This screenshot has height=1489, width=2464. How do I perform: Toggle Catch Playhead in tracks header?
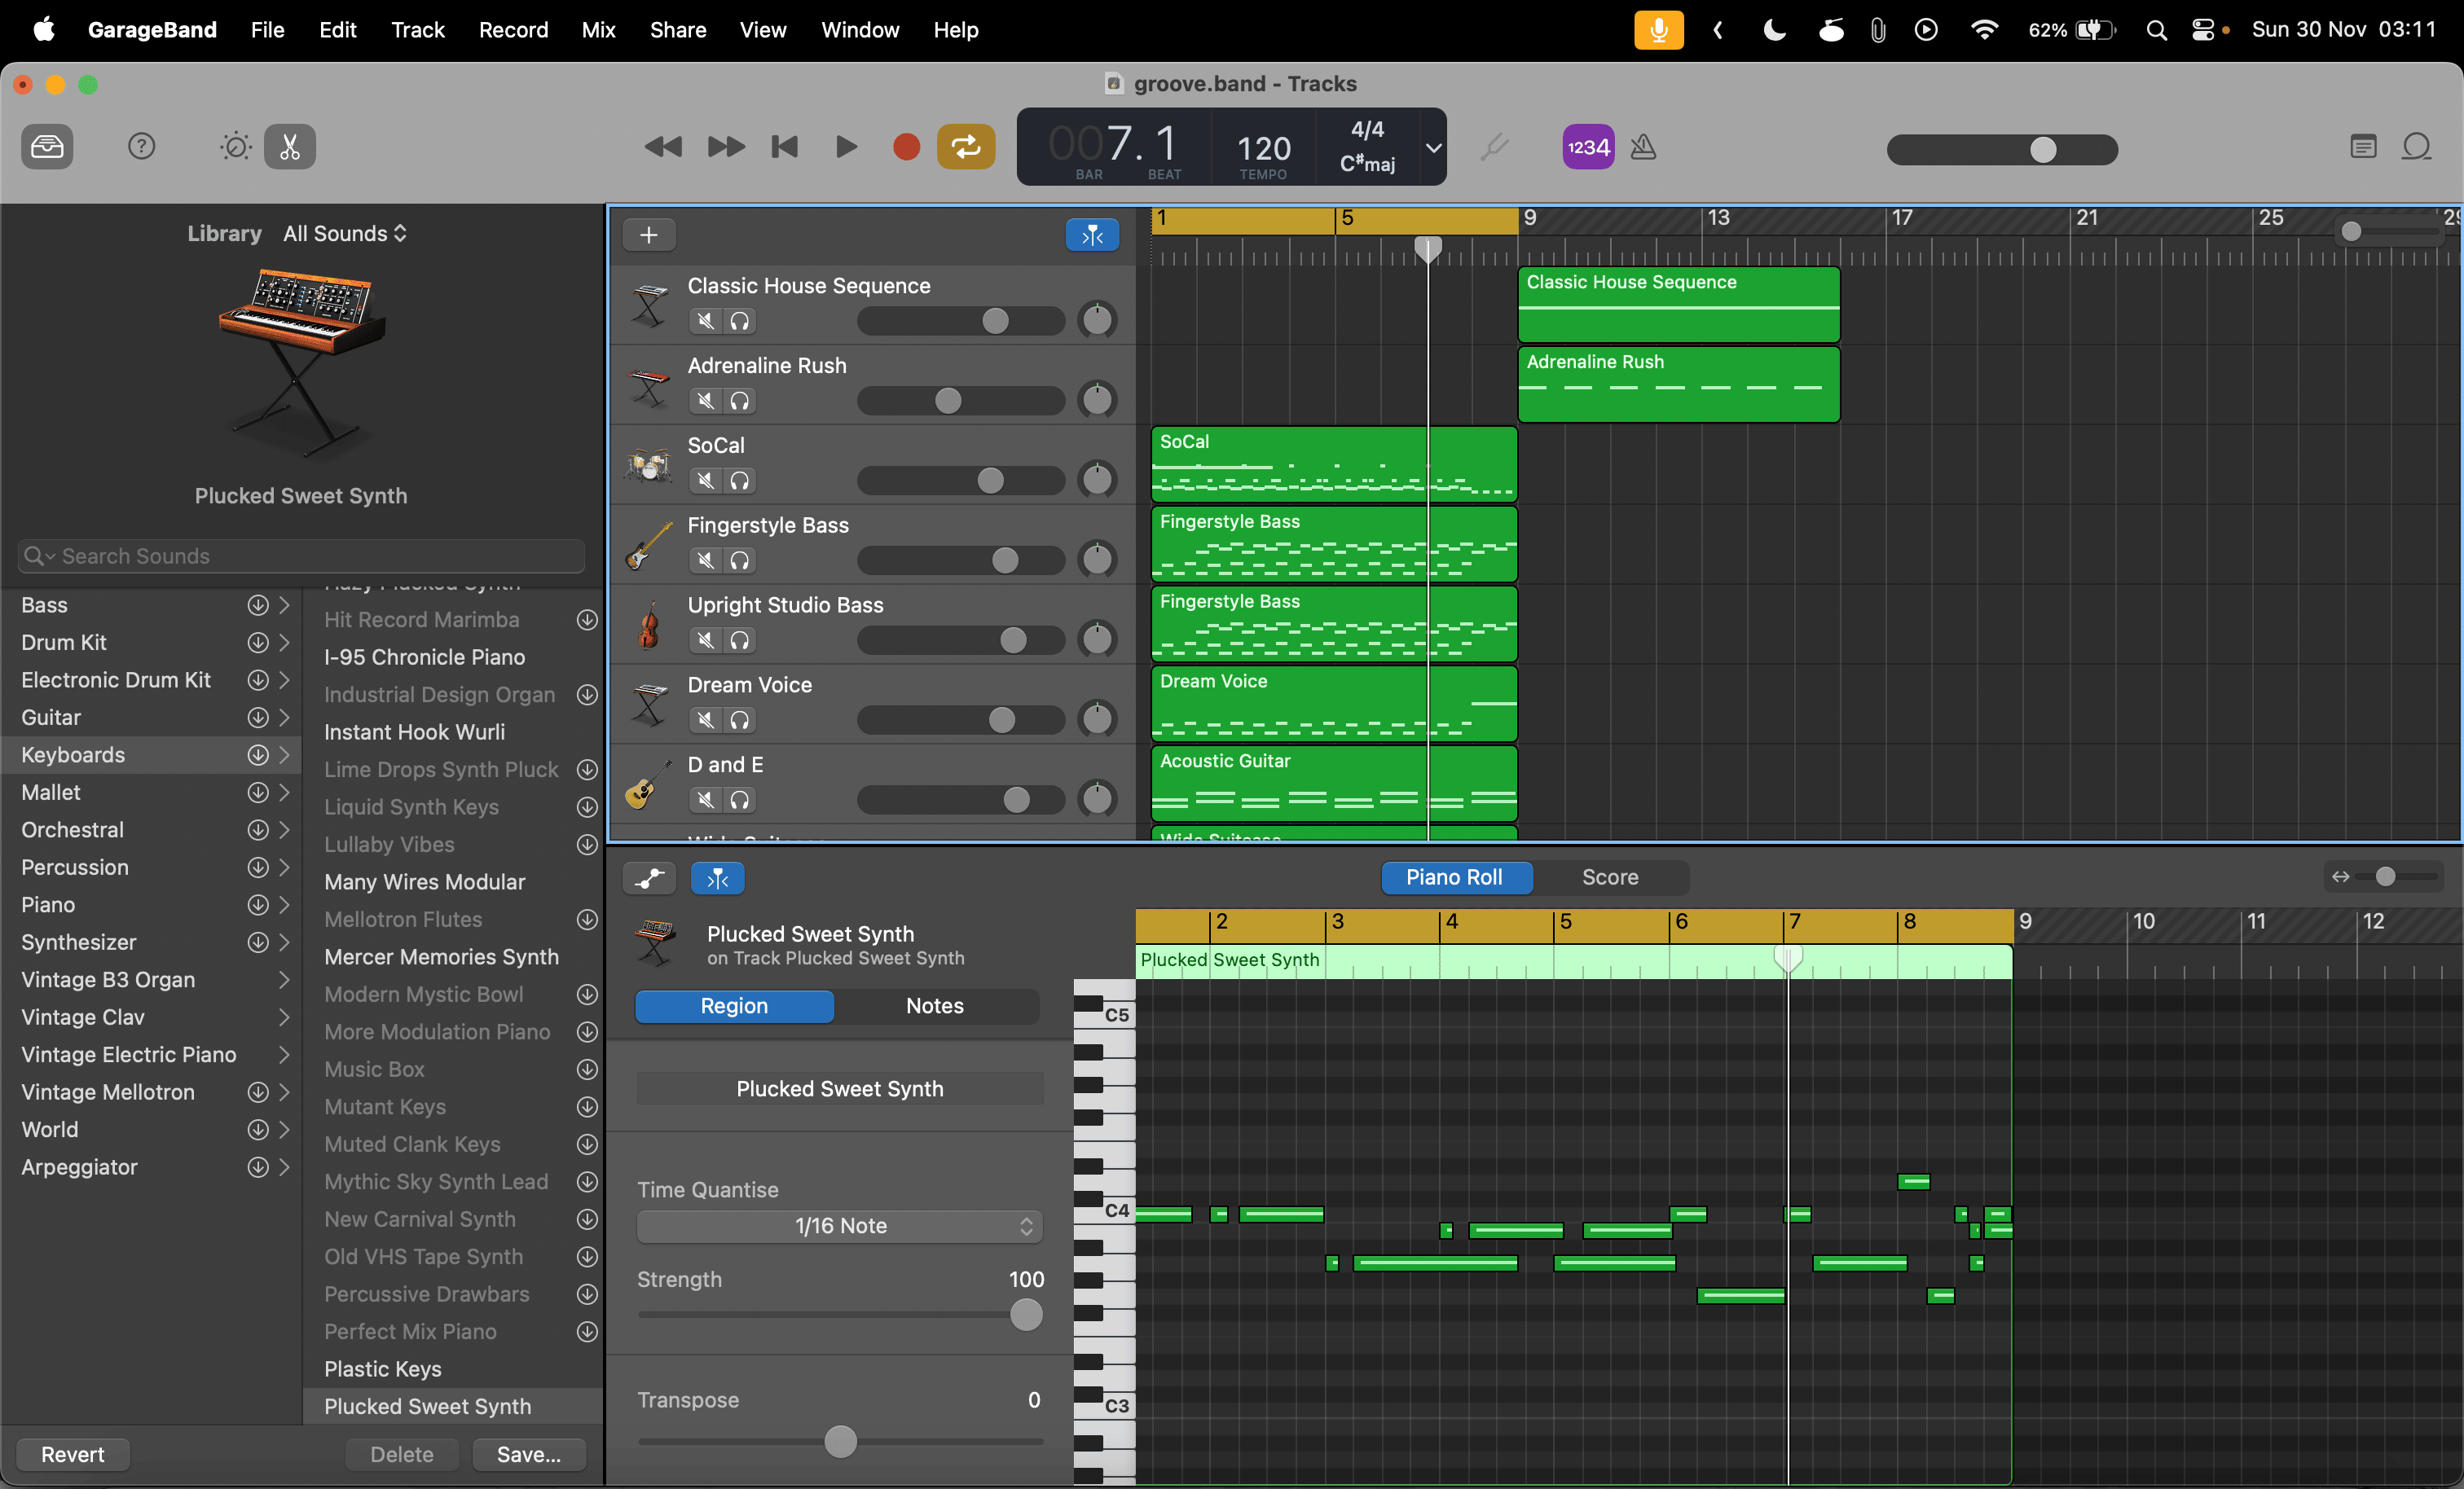1092,235
